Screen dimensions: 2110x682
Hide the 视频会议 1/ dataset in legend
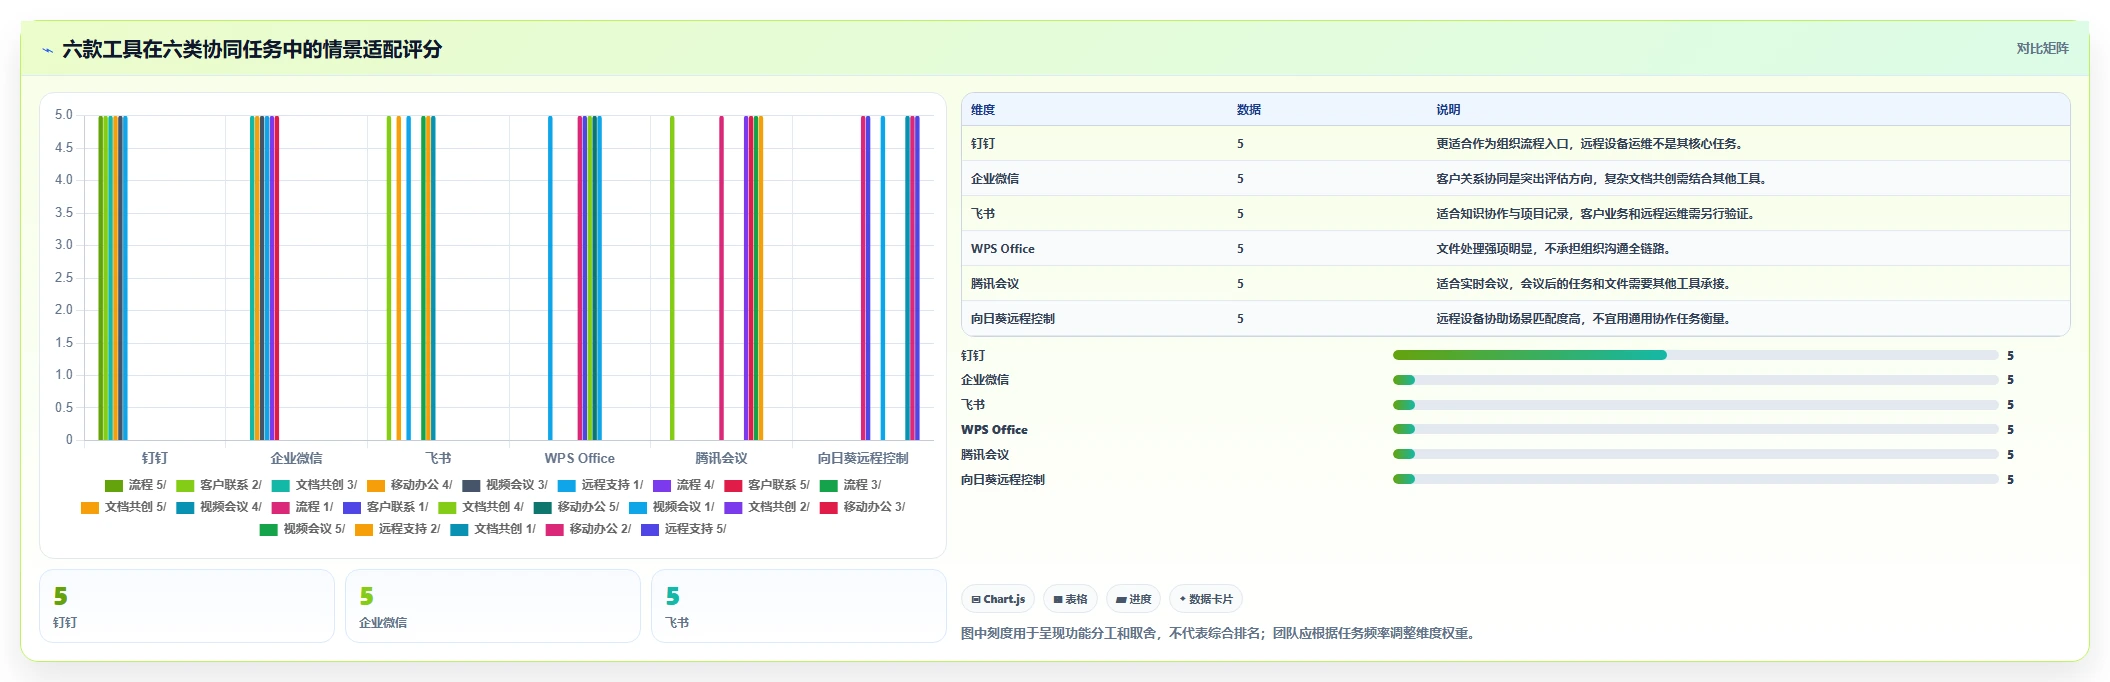672,507
